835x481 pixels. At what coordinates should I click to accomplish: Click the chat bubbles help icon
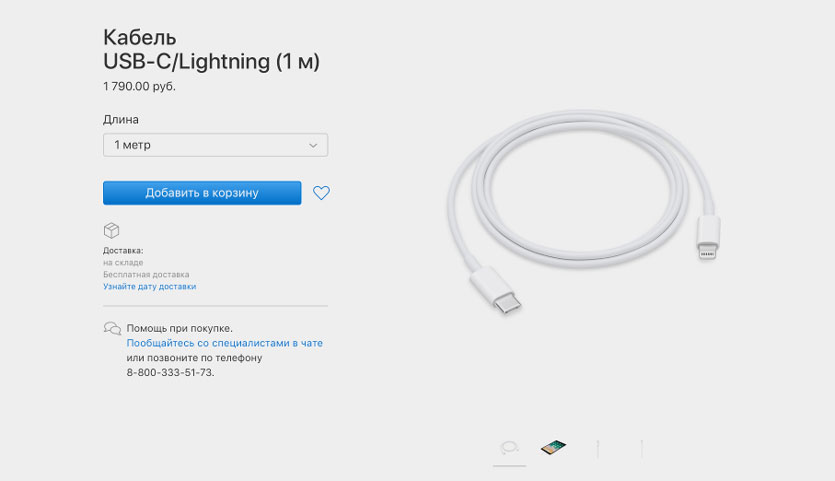pyautogui.click(x=112, y=328)
